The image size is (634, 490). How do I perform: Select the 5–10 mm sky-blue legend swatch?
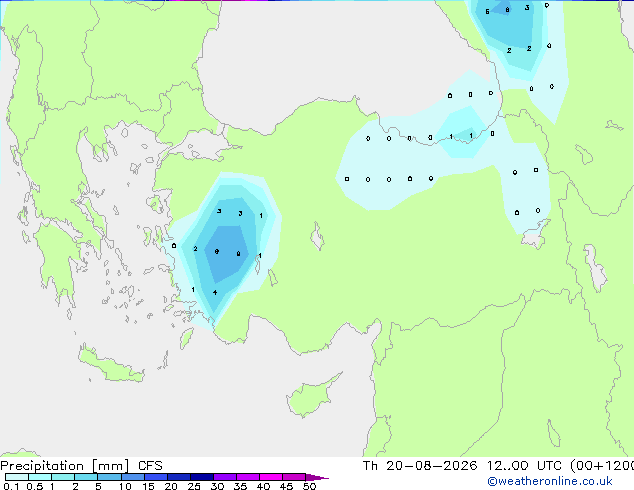click(109, 477)
